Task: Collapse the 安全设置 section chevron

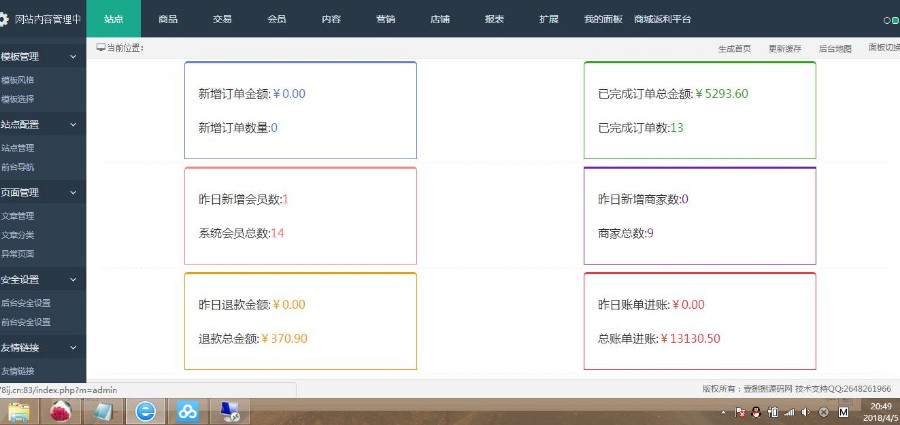Action: click(x=73, y=280)
